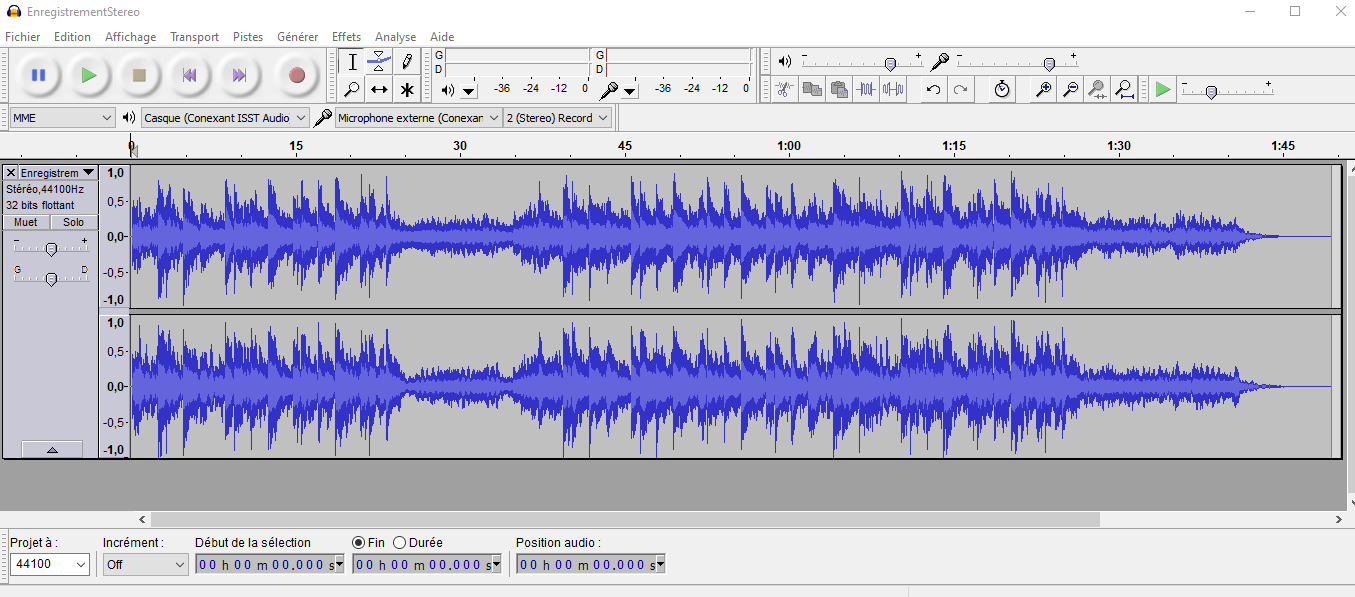
Task: Adjust the input microphone volume slider
Action: (1017, 63)
